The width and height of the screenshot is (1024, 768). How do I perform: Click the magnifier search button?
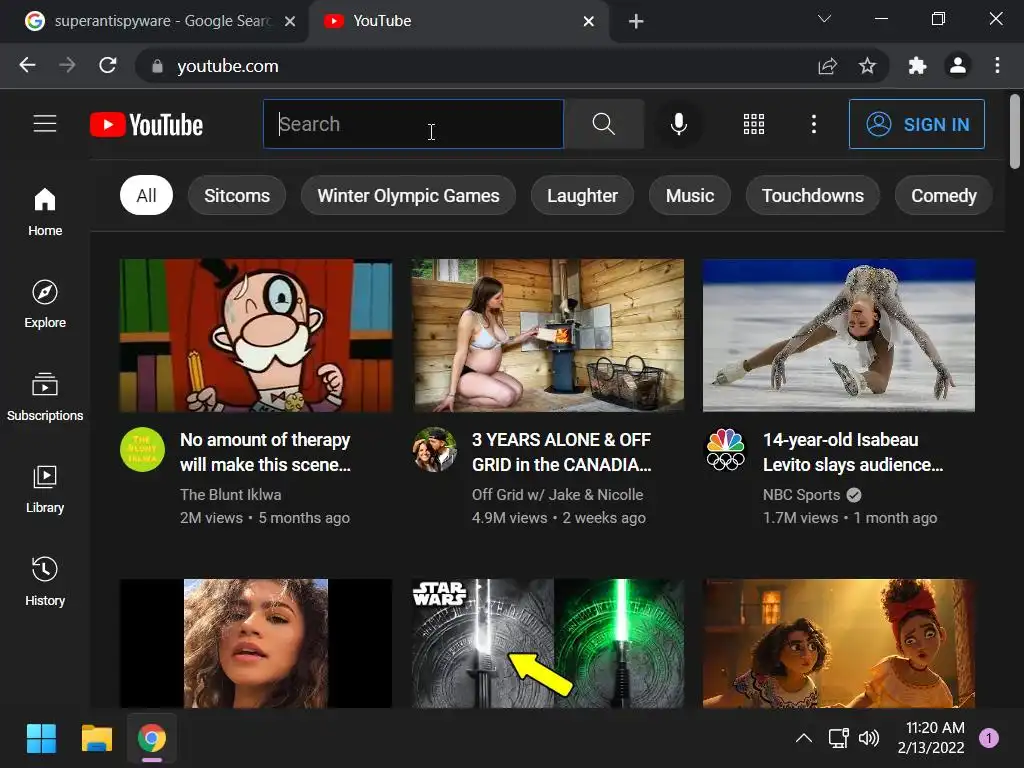pyautogui.click(x=604, y=124)
